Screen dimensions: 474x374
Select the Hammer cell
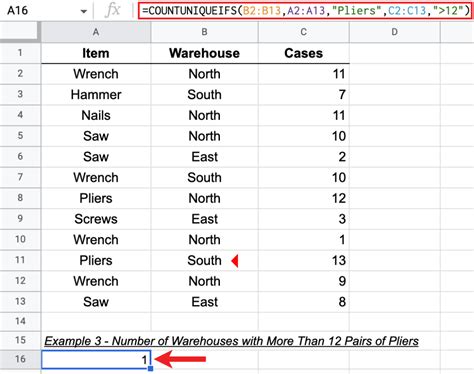[x=96, y=95]
